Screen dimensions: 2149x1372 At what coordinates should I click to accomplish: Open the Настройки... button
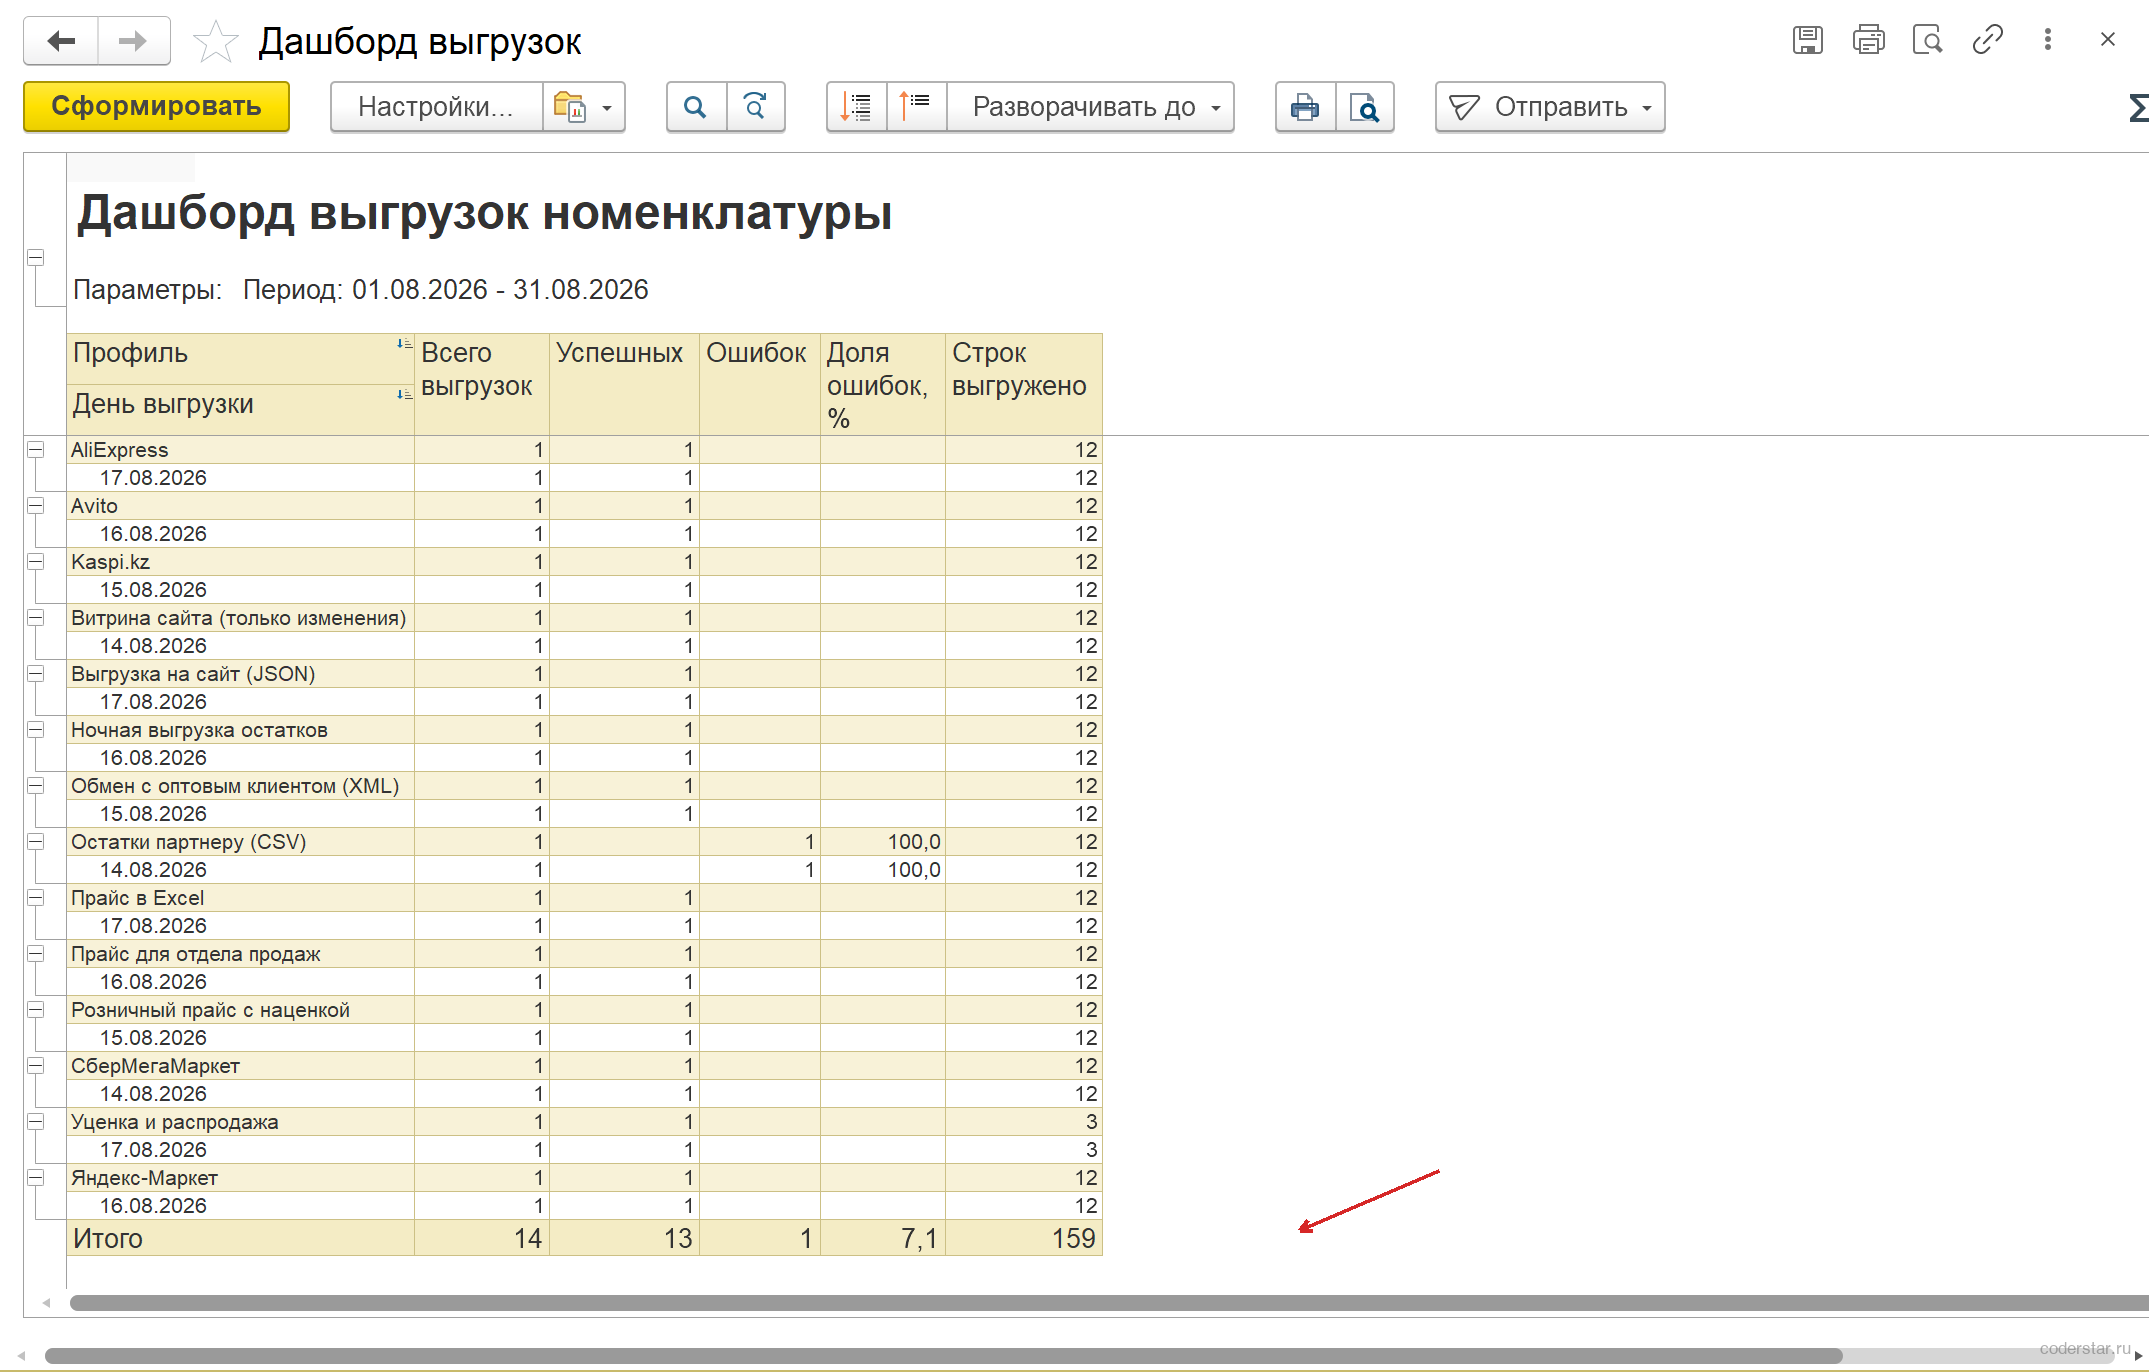coord(436,107)
